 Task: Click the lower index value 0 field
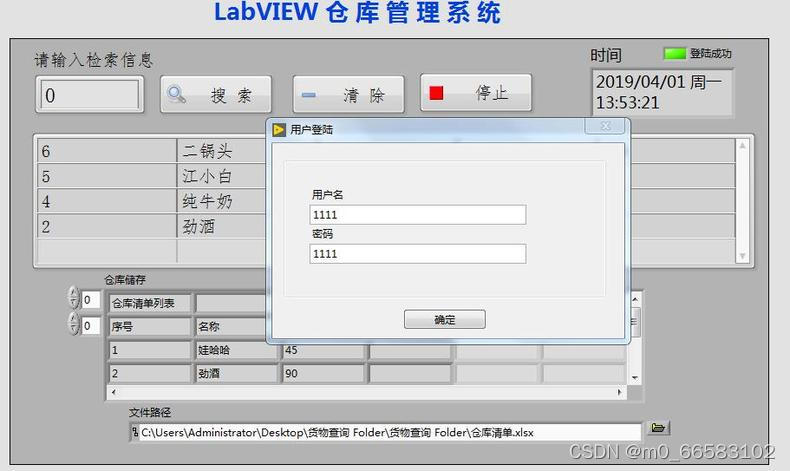pyautogui.click(x=91, y=326)
